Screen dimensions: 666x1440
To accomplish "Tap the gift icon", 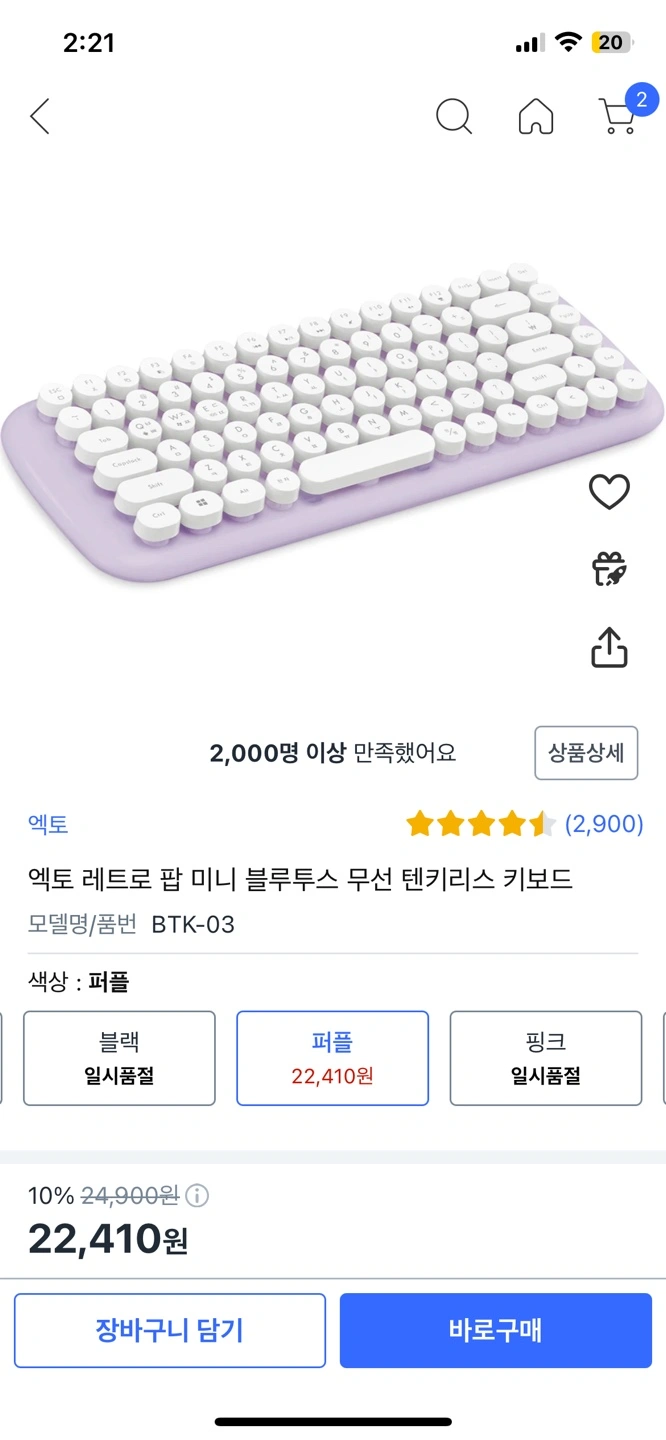I will pyautogui.click(x=609, y=569).
